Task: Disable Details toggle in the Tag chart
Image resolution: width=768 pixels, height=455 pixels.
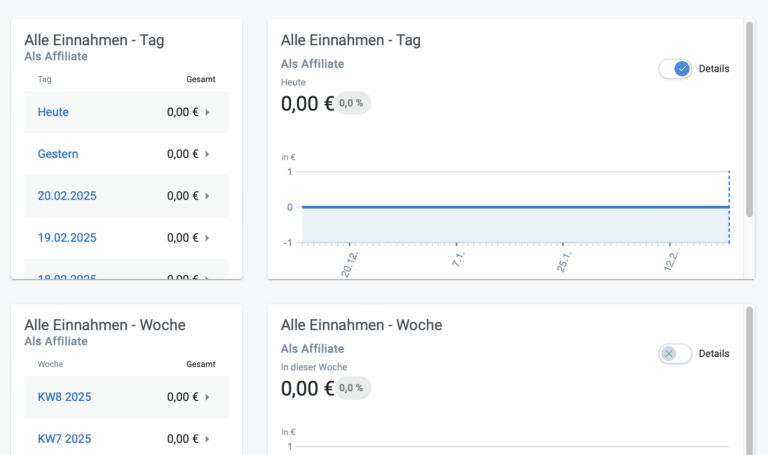Action: tap(675, 69)
